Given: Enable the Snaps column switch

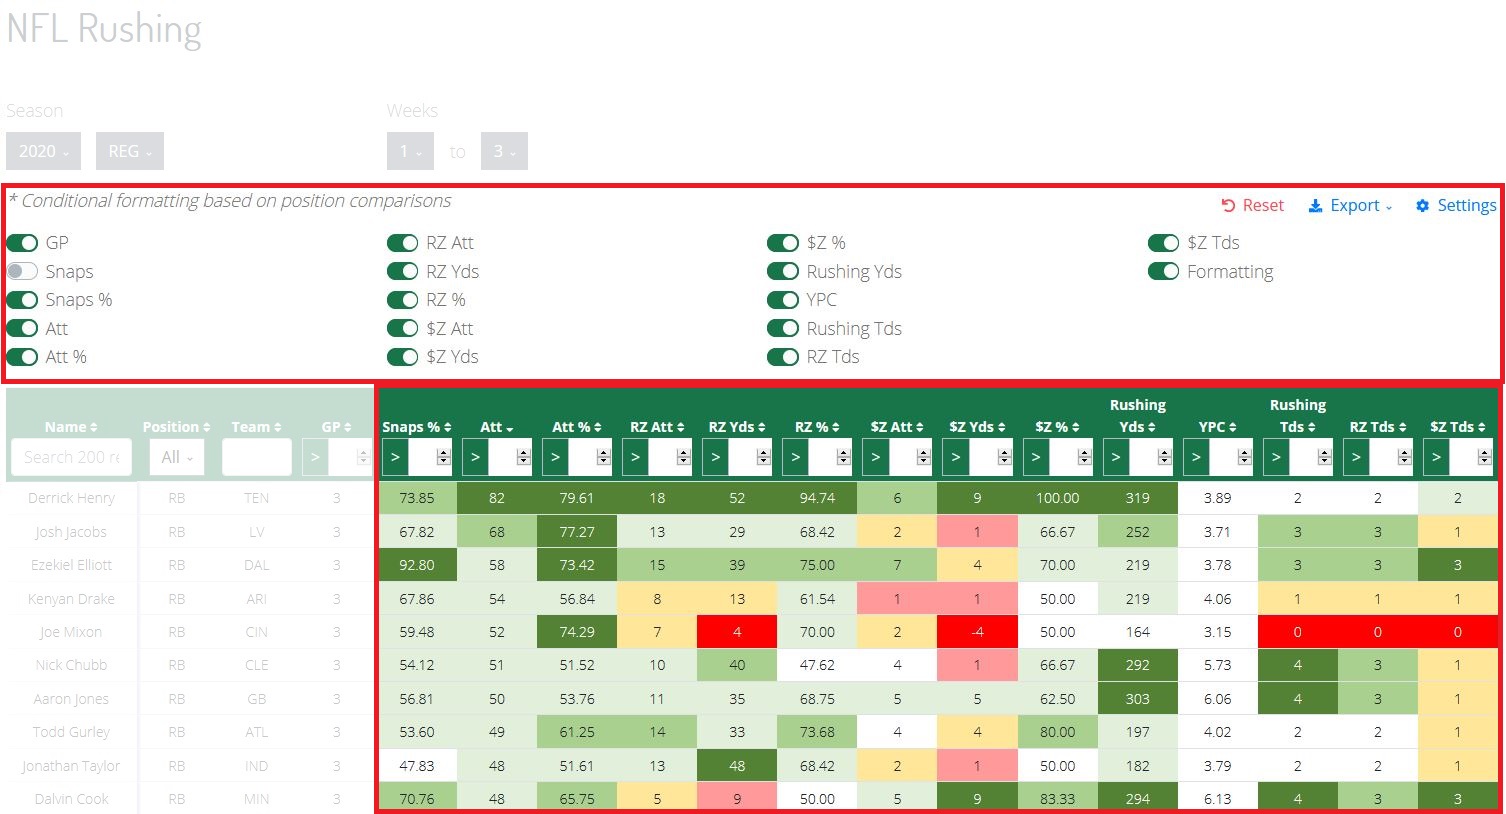Looking at the screenshot, I should [x=22, y=271].
